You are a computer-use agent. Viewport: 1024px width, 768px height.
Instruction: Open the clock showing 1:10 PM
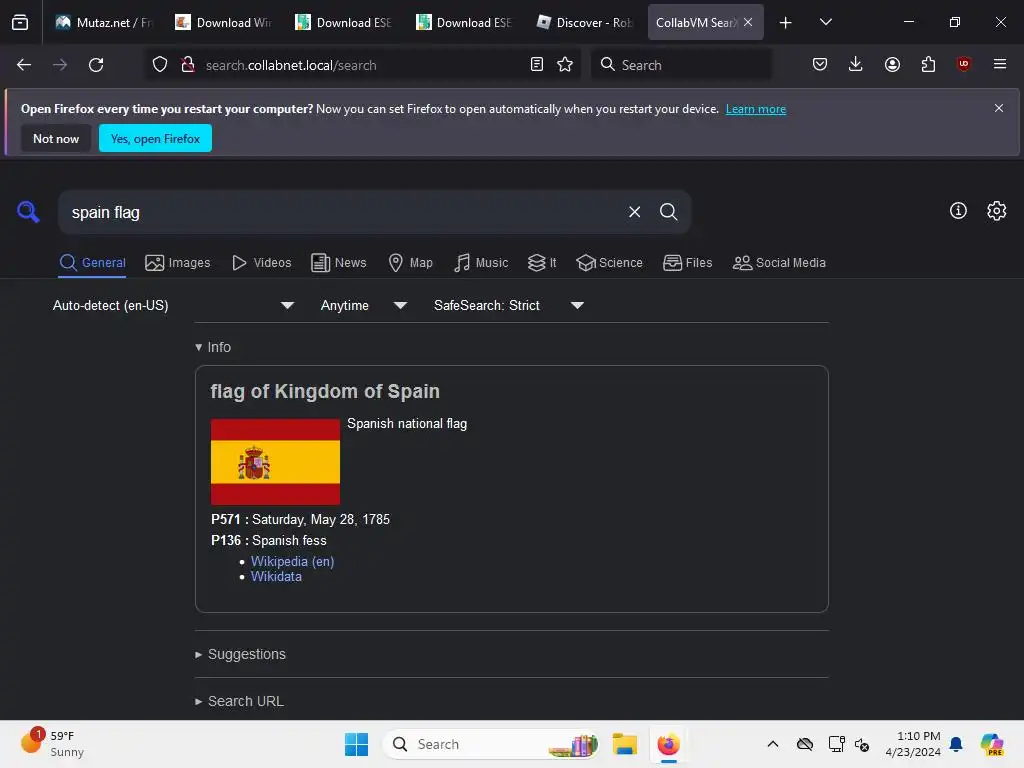[x=913, y=744]
